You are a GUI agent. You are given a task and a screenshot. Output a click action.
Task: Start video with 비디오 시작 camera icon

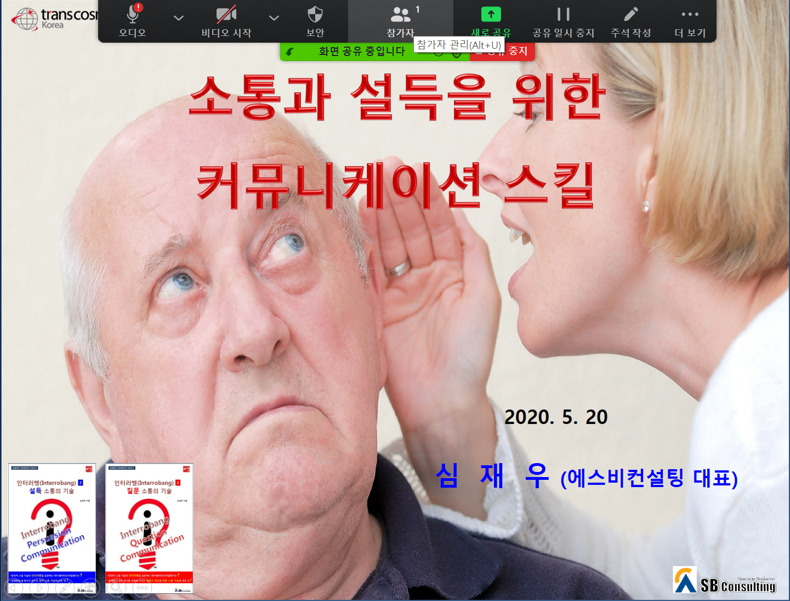[x=226, y=21]
